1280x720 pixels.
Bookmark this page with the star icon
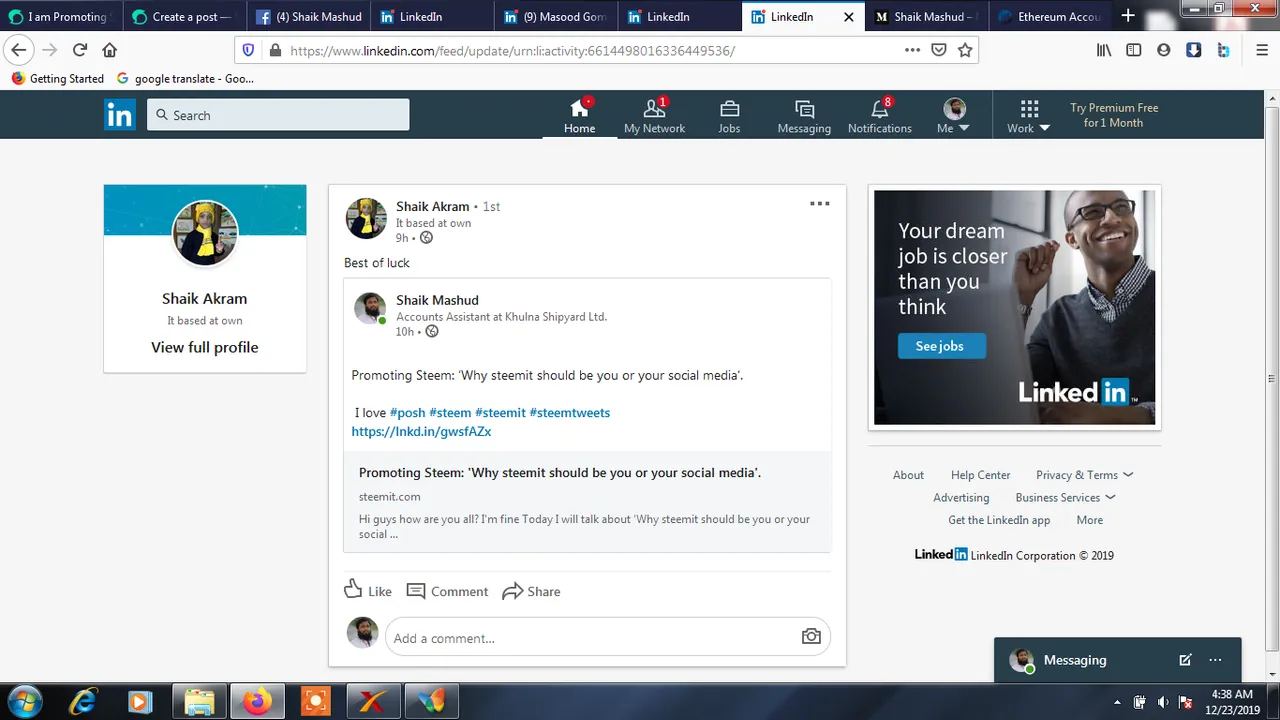coord(965,50)
